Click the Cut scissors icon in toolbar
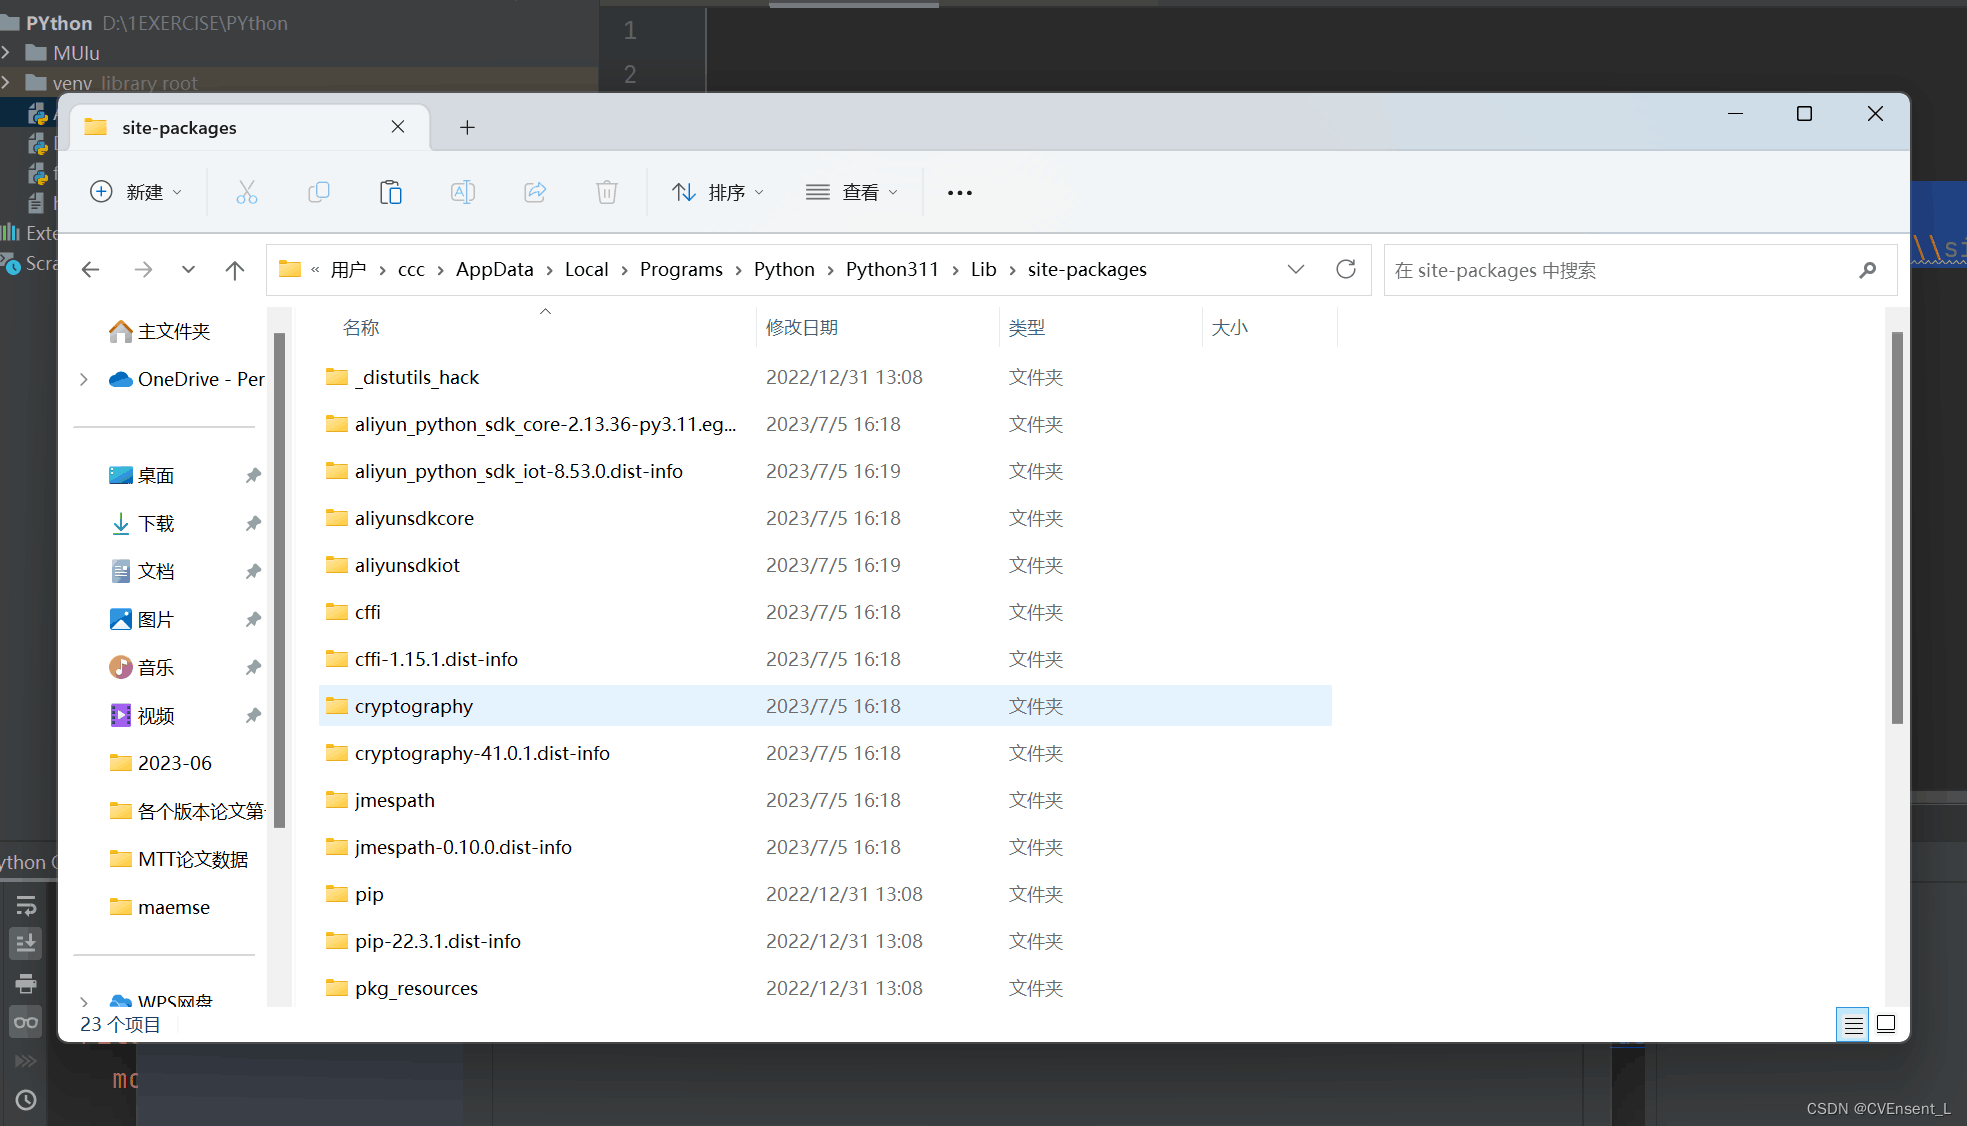The width and height of the screenshot is (1967, 1126). [x=247, y=192]
